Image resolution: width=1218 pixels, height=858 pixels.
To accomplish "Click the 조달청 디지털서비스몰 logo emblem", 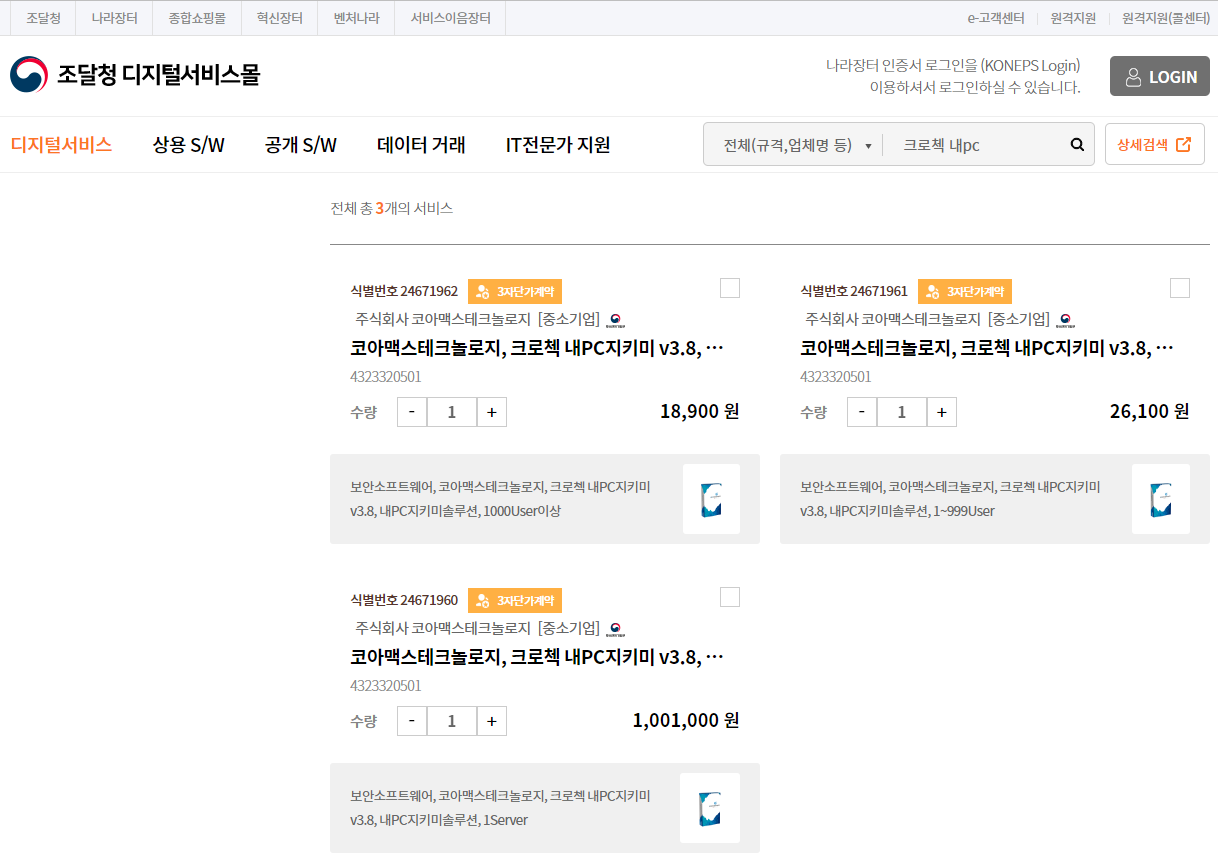I will coord(29,75).
